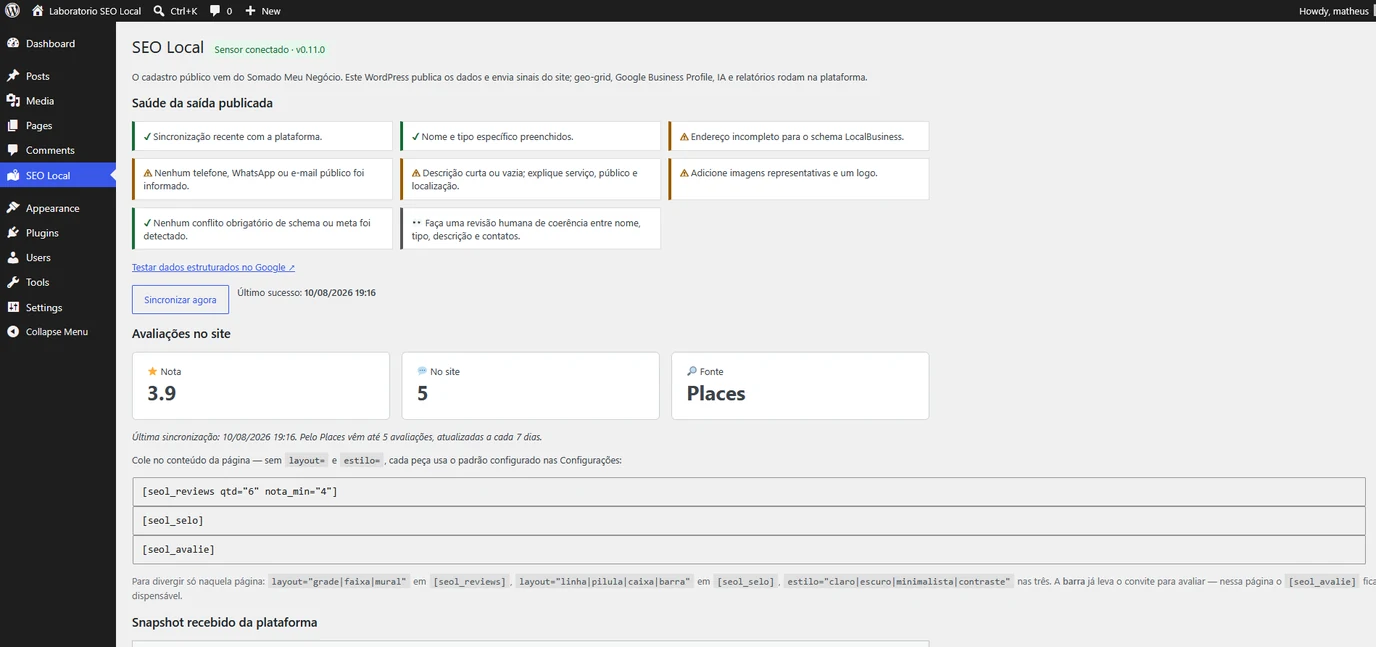
Task: Click the Plugins plug icon
Action: pos(13,233)
